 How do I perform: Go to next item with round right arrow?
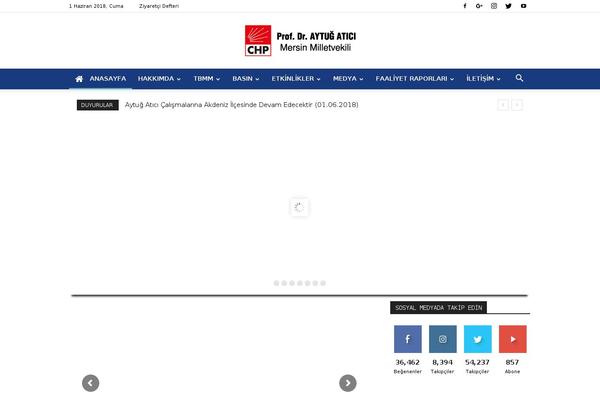pos(348,383)
